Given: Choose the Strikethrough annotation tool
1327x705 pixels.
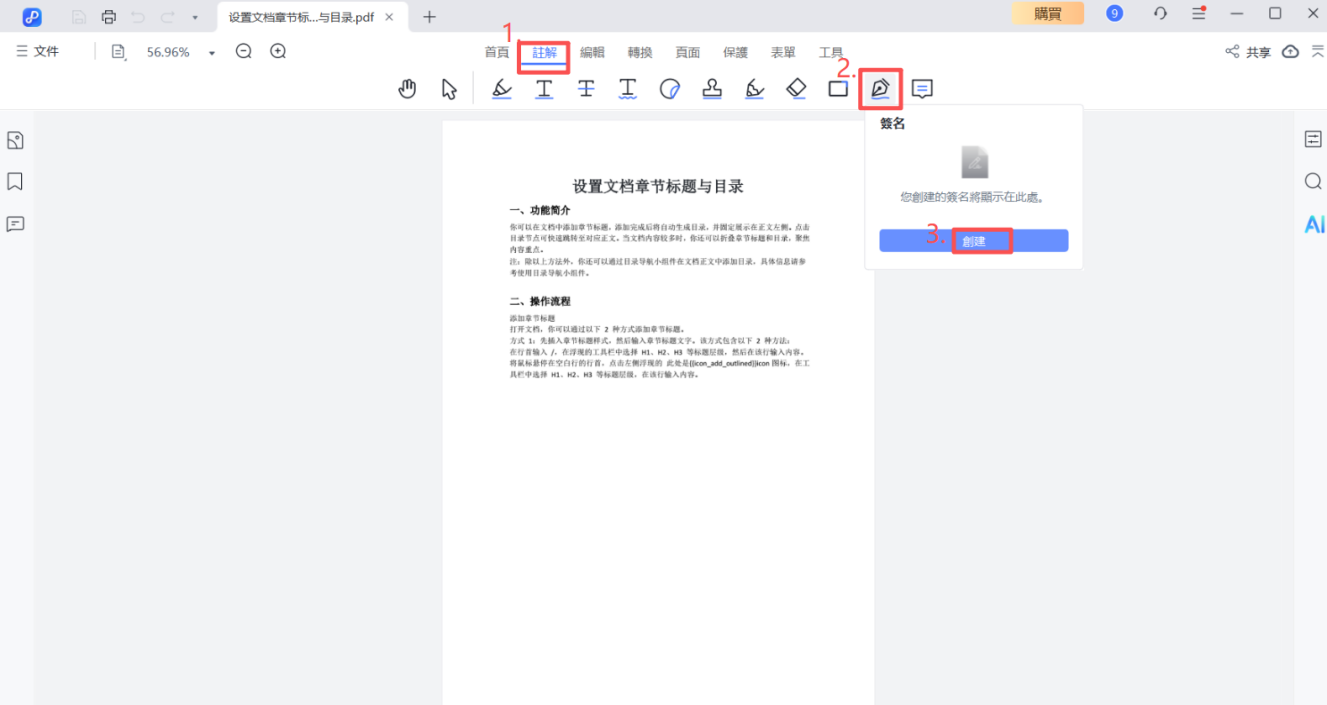Looking at the screenshot, I should coord(586,88).
